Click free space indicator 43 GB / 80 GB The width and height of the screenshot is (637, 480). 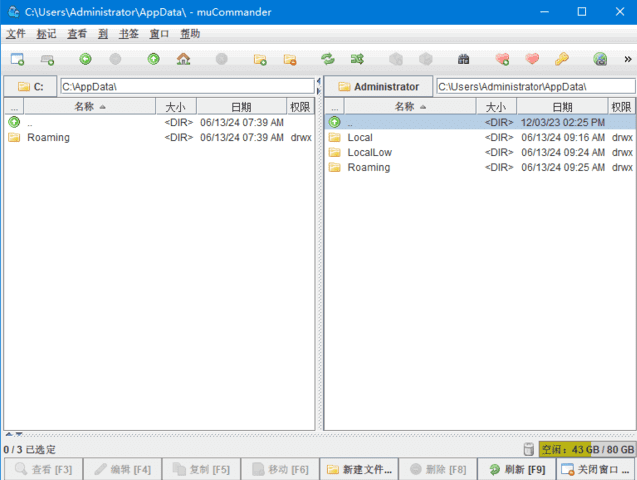tap(587, 449)
